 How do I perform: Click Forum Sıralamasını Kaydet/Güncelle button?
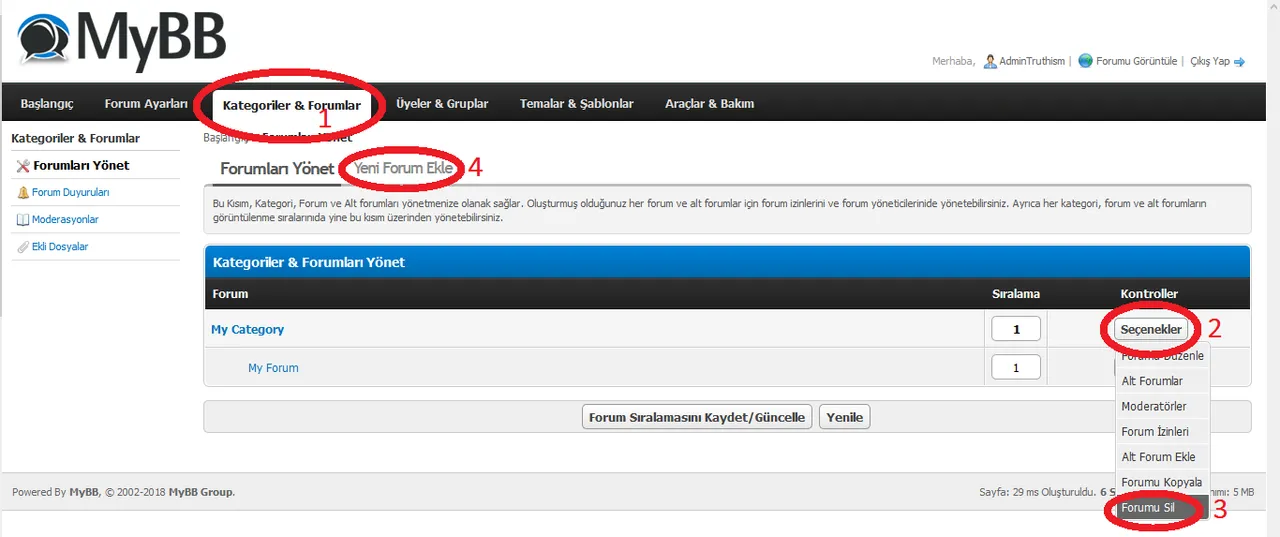point(697,417)
